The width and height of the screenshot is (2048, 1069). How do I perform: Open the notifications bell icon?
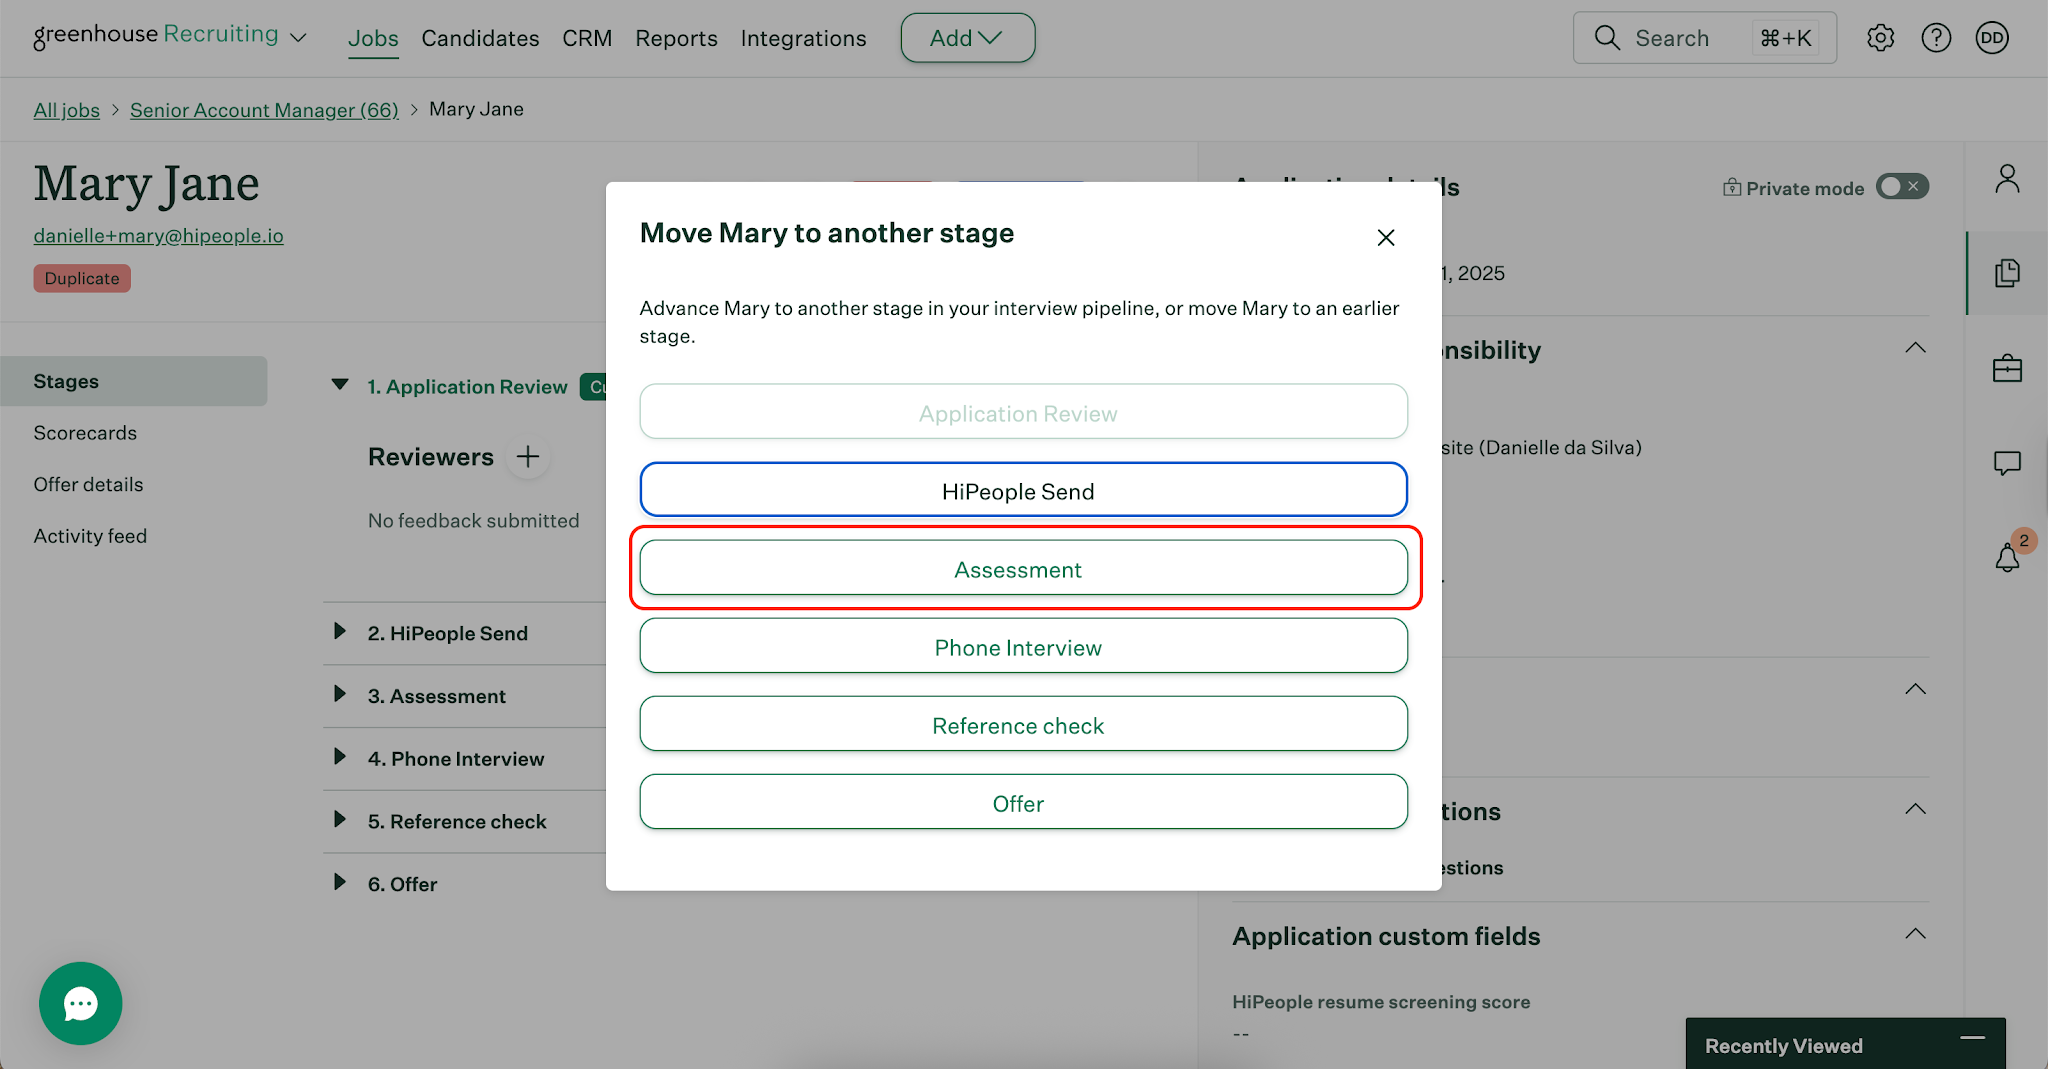point(2007,558)
